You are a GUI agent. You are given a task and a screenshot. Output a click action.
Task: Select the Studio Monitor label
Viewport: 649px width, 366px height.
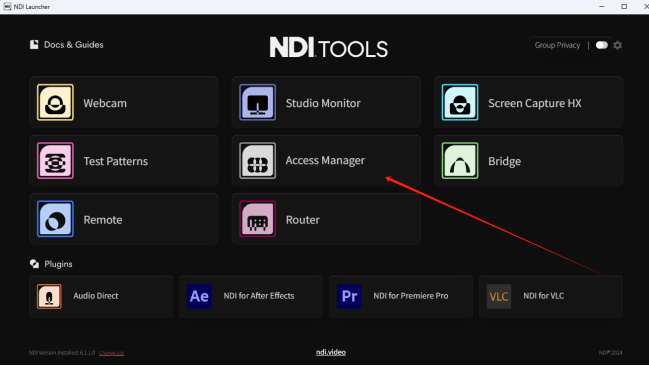323,103
